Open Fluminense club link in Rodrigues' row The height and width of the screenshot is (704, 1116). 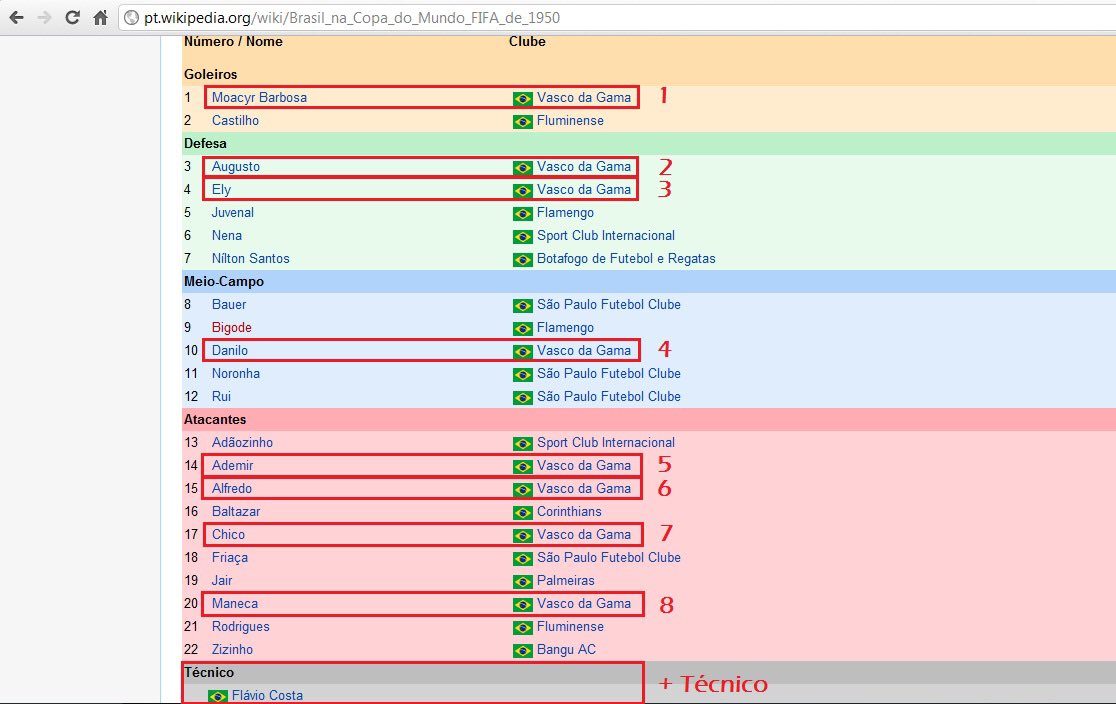pyautogui.click(x=570, y=626)
